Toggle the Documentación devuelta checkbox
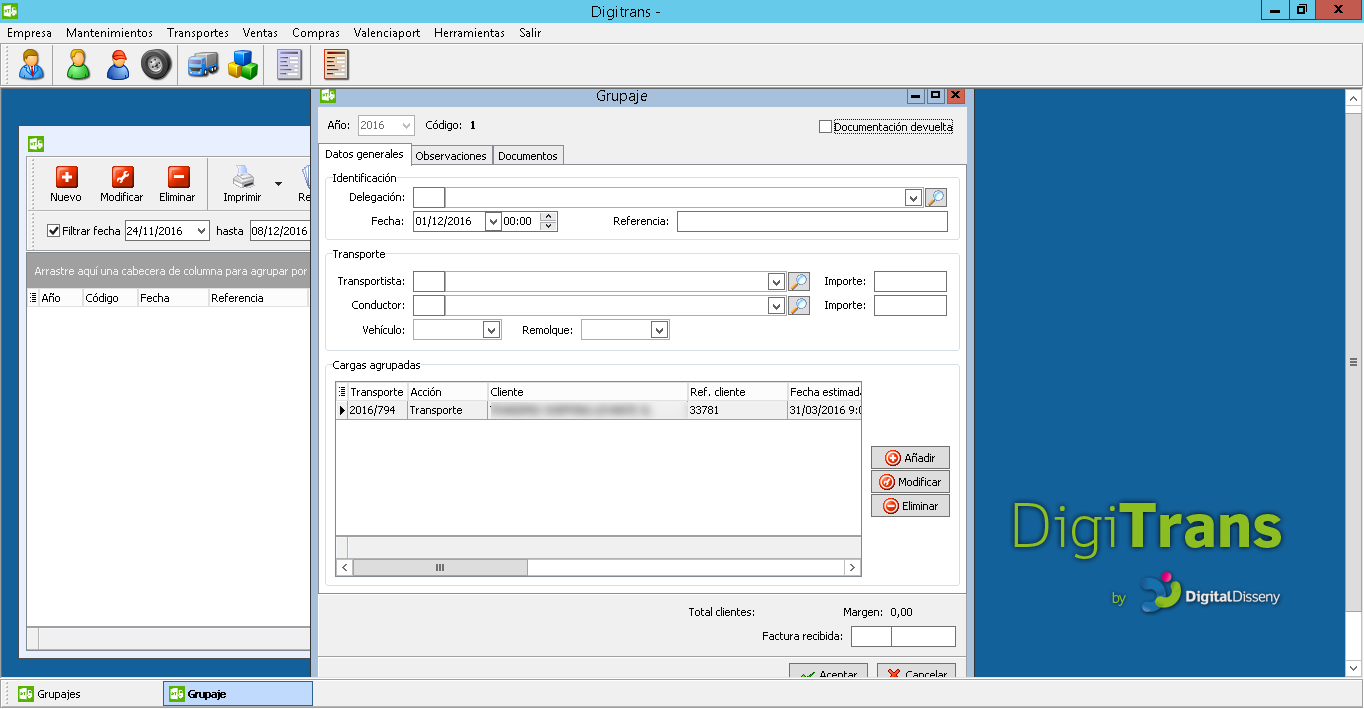This screenshot has height=709, width=1364. (x=825, y=127)
